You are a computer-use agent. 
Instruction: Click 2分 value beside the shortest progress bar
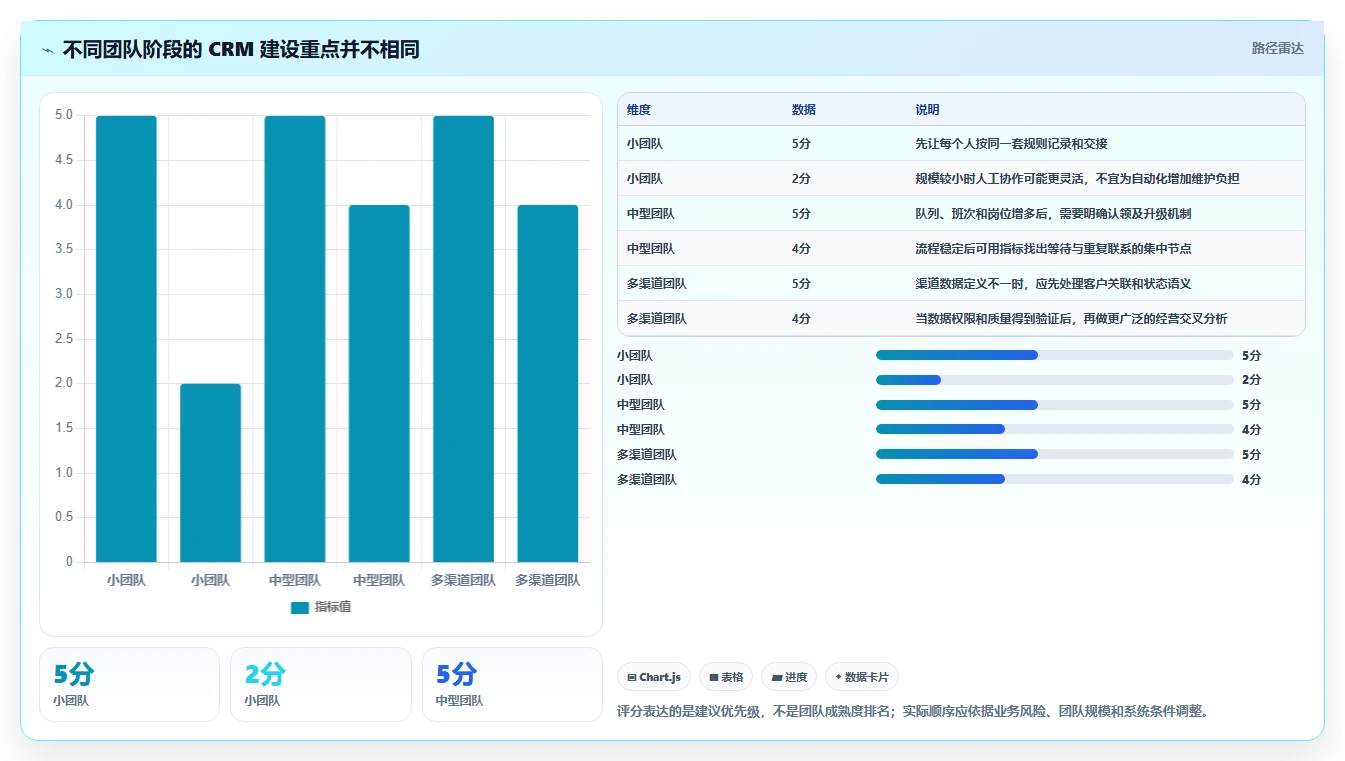click(x=1251, y=380)
